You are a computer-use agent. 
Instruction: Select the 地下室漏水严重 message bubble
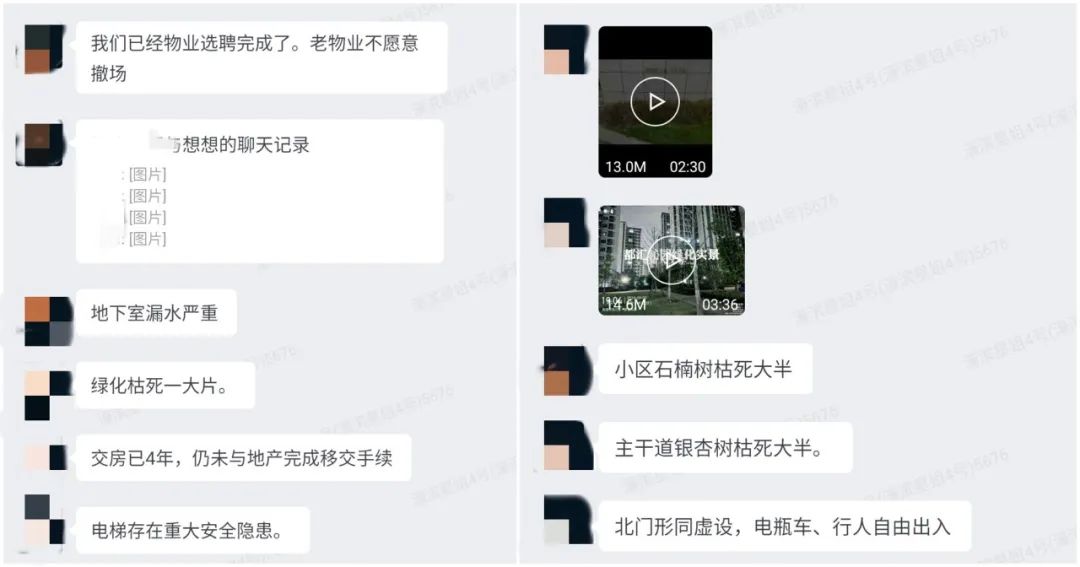coord(156,313)
